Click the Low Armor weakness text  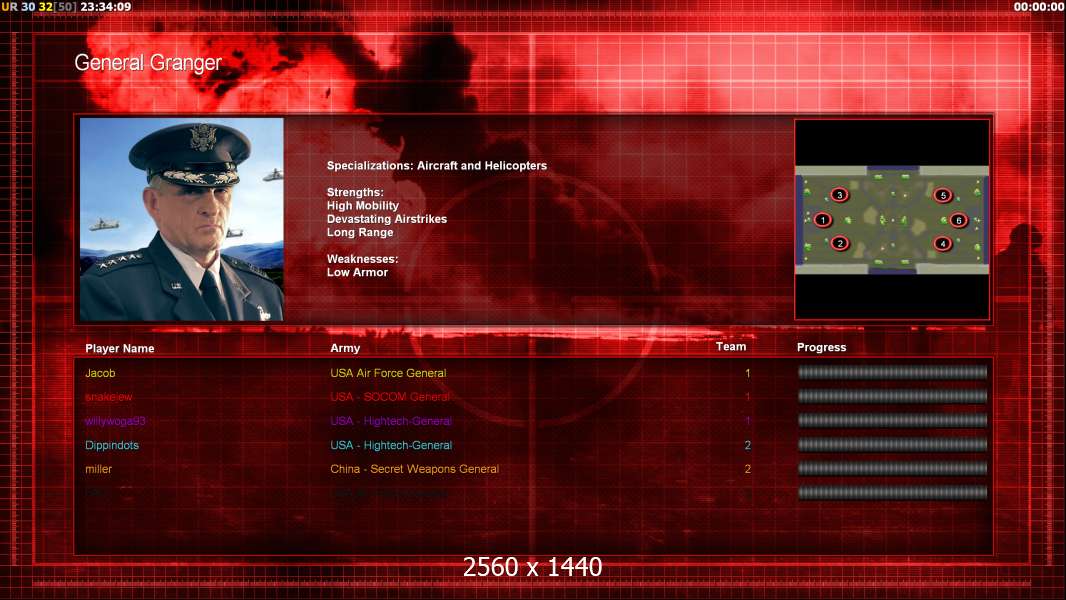357,272
